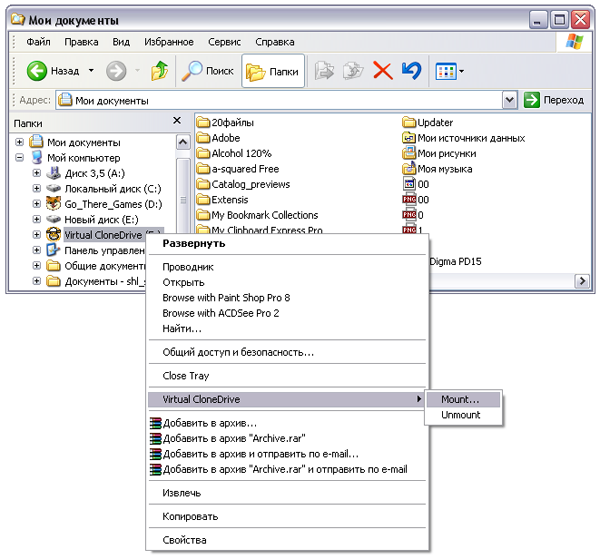Click the Новый диск (E:) drive icon
This screenshot has width=600, height=559.
(x=53, y=219)
